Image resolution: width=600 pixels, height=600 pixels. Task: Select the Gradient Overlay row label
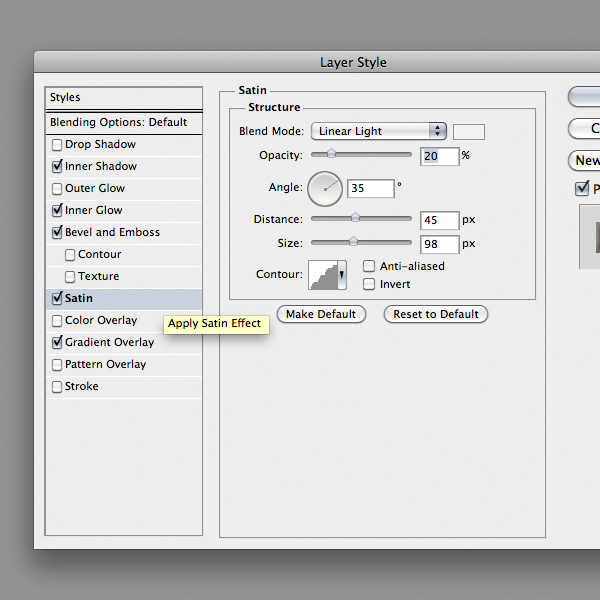pos(109,342)
